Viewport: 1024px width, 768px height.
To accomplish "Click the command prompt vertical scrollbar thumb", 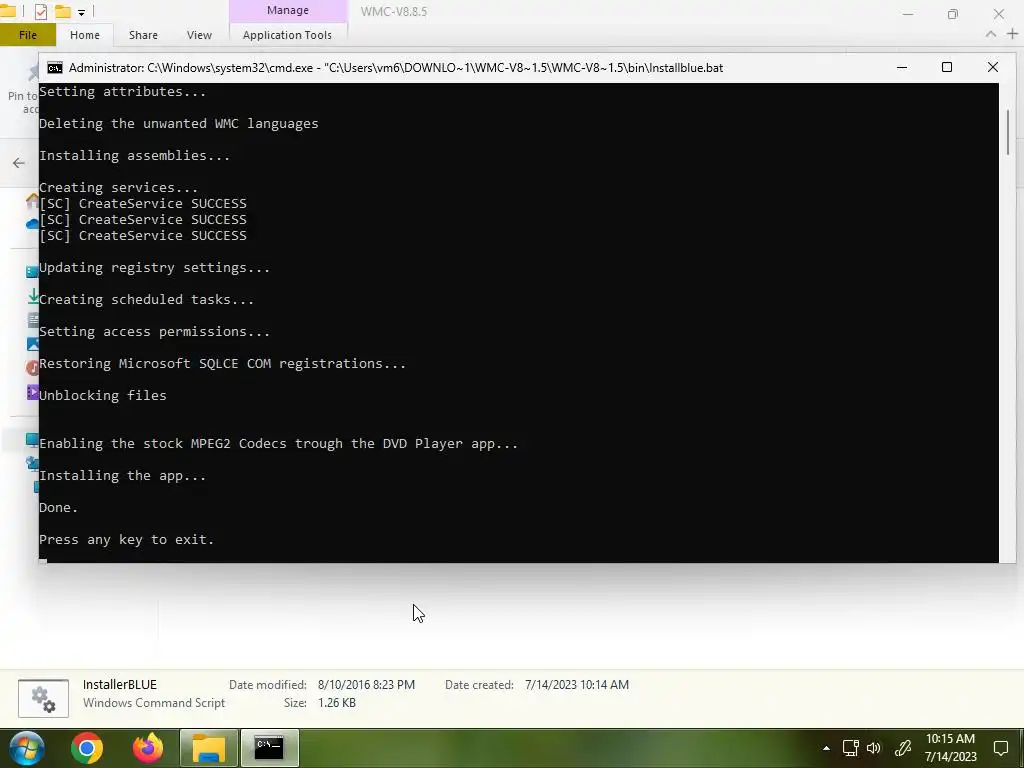I will 1008,132.
